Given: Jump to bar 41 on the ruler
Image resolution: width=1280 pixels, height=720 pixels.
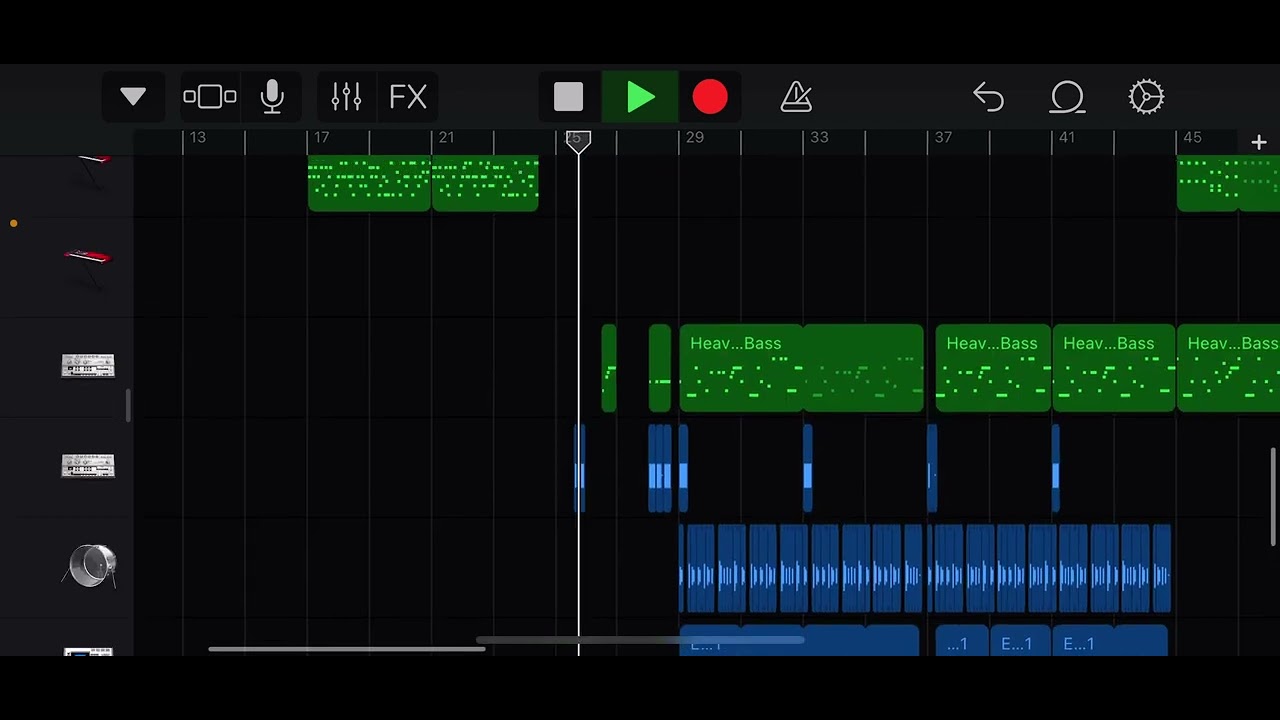Looking at the screenshot, I should coord(1067,138).
